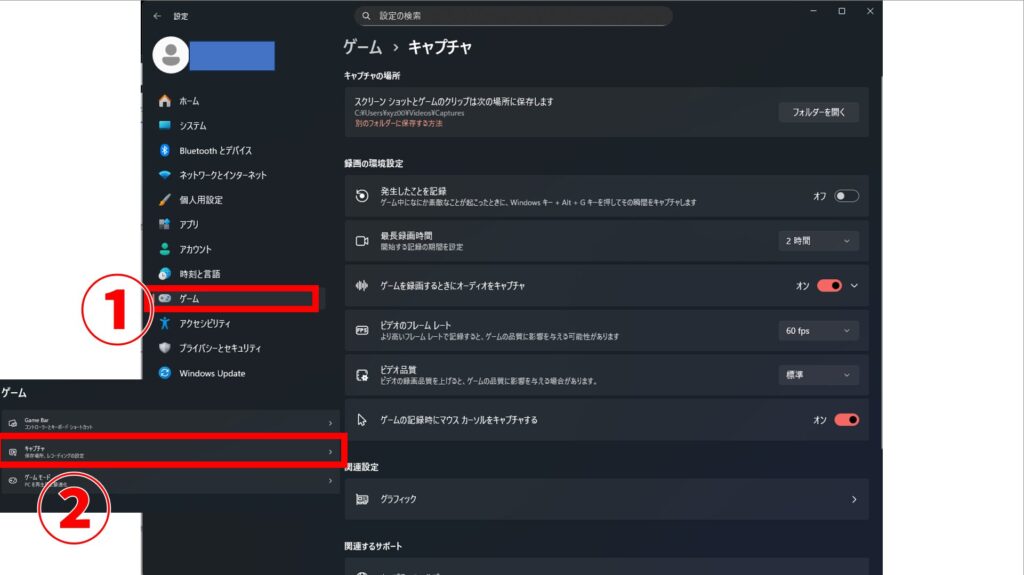Open the ビデオ品質 標準 dropdown
Screen dimensions: 1024x575
pyautogui.click(x=818, y=375)
